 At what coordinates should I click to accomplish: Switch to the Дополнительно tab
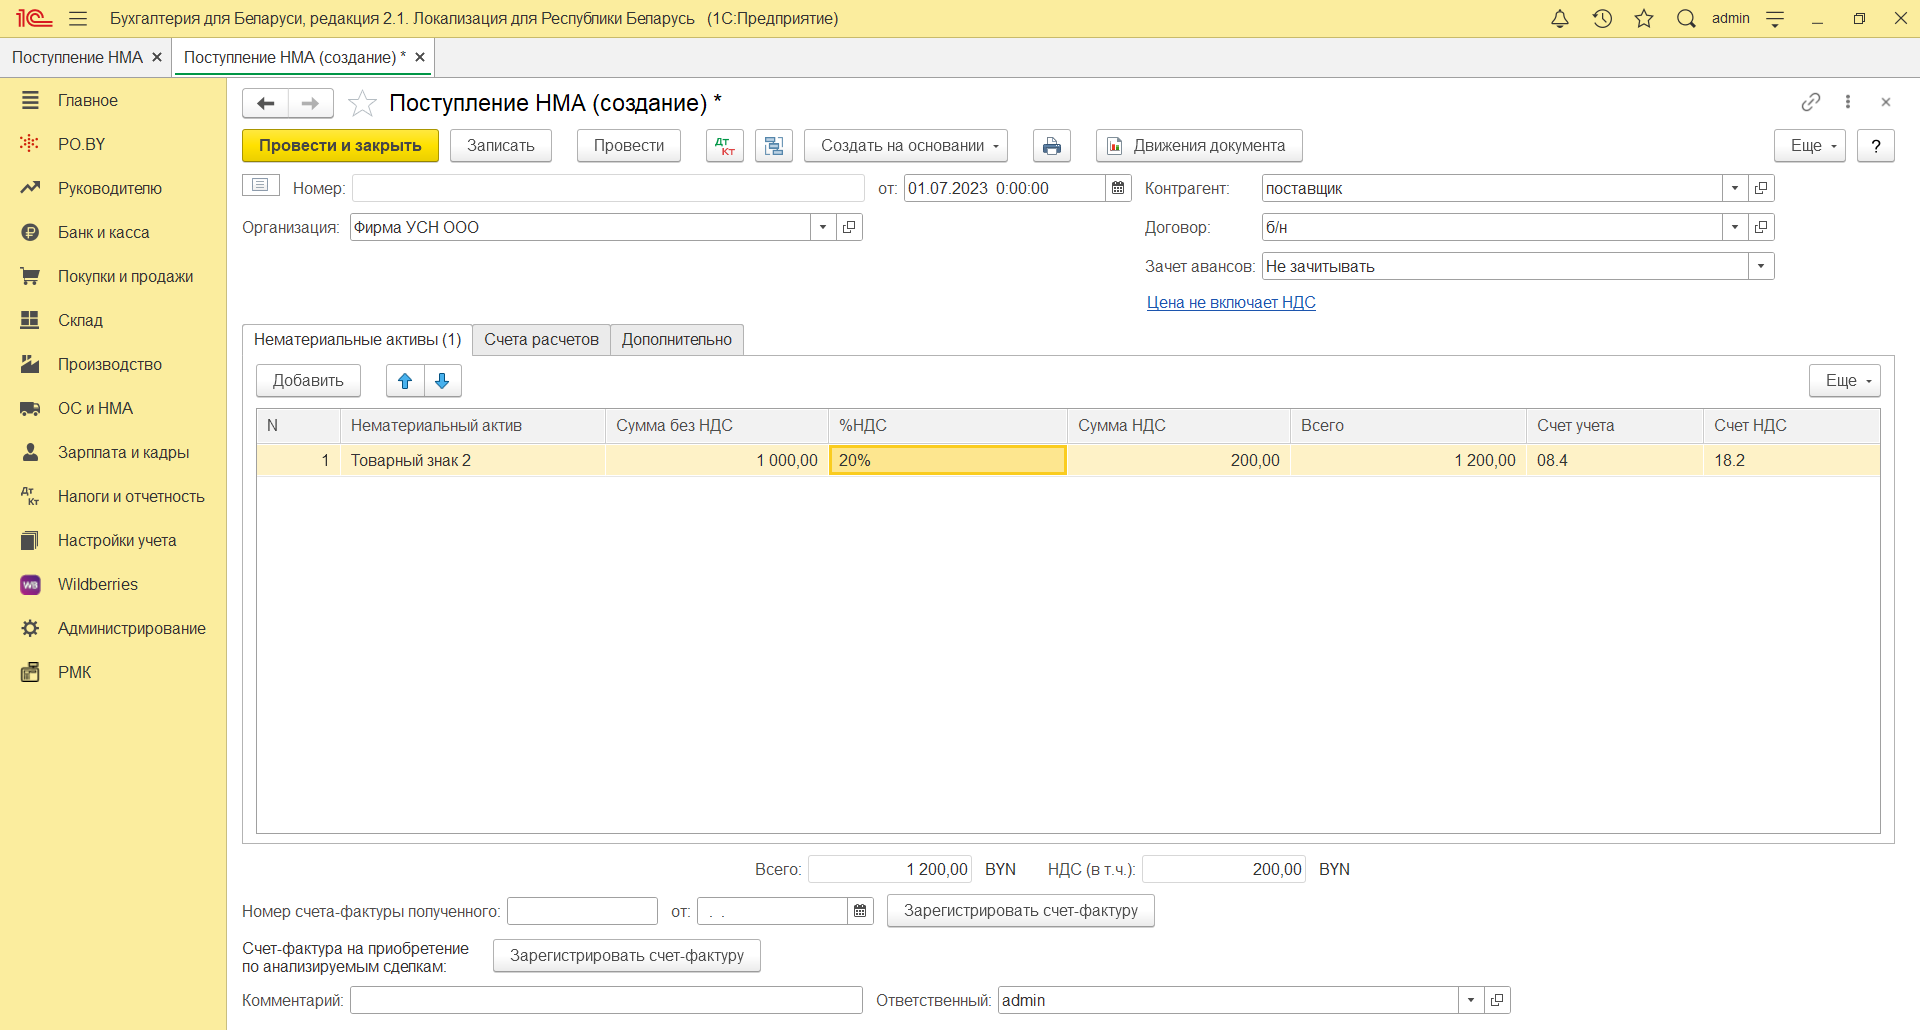pos(677,340)
